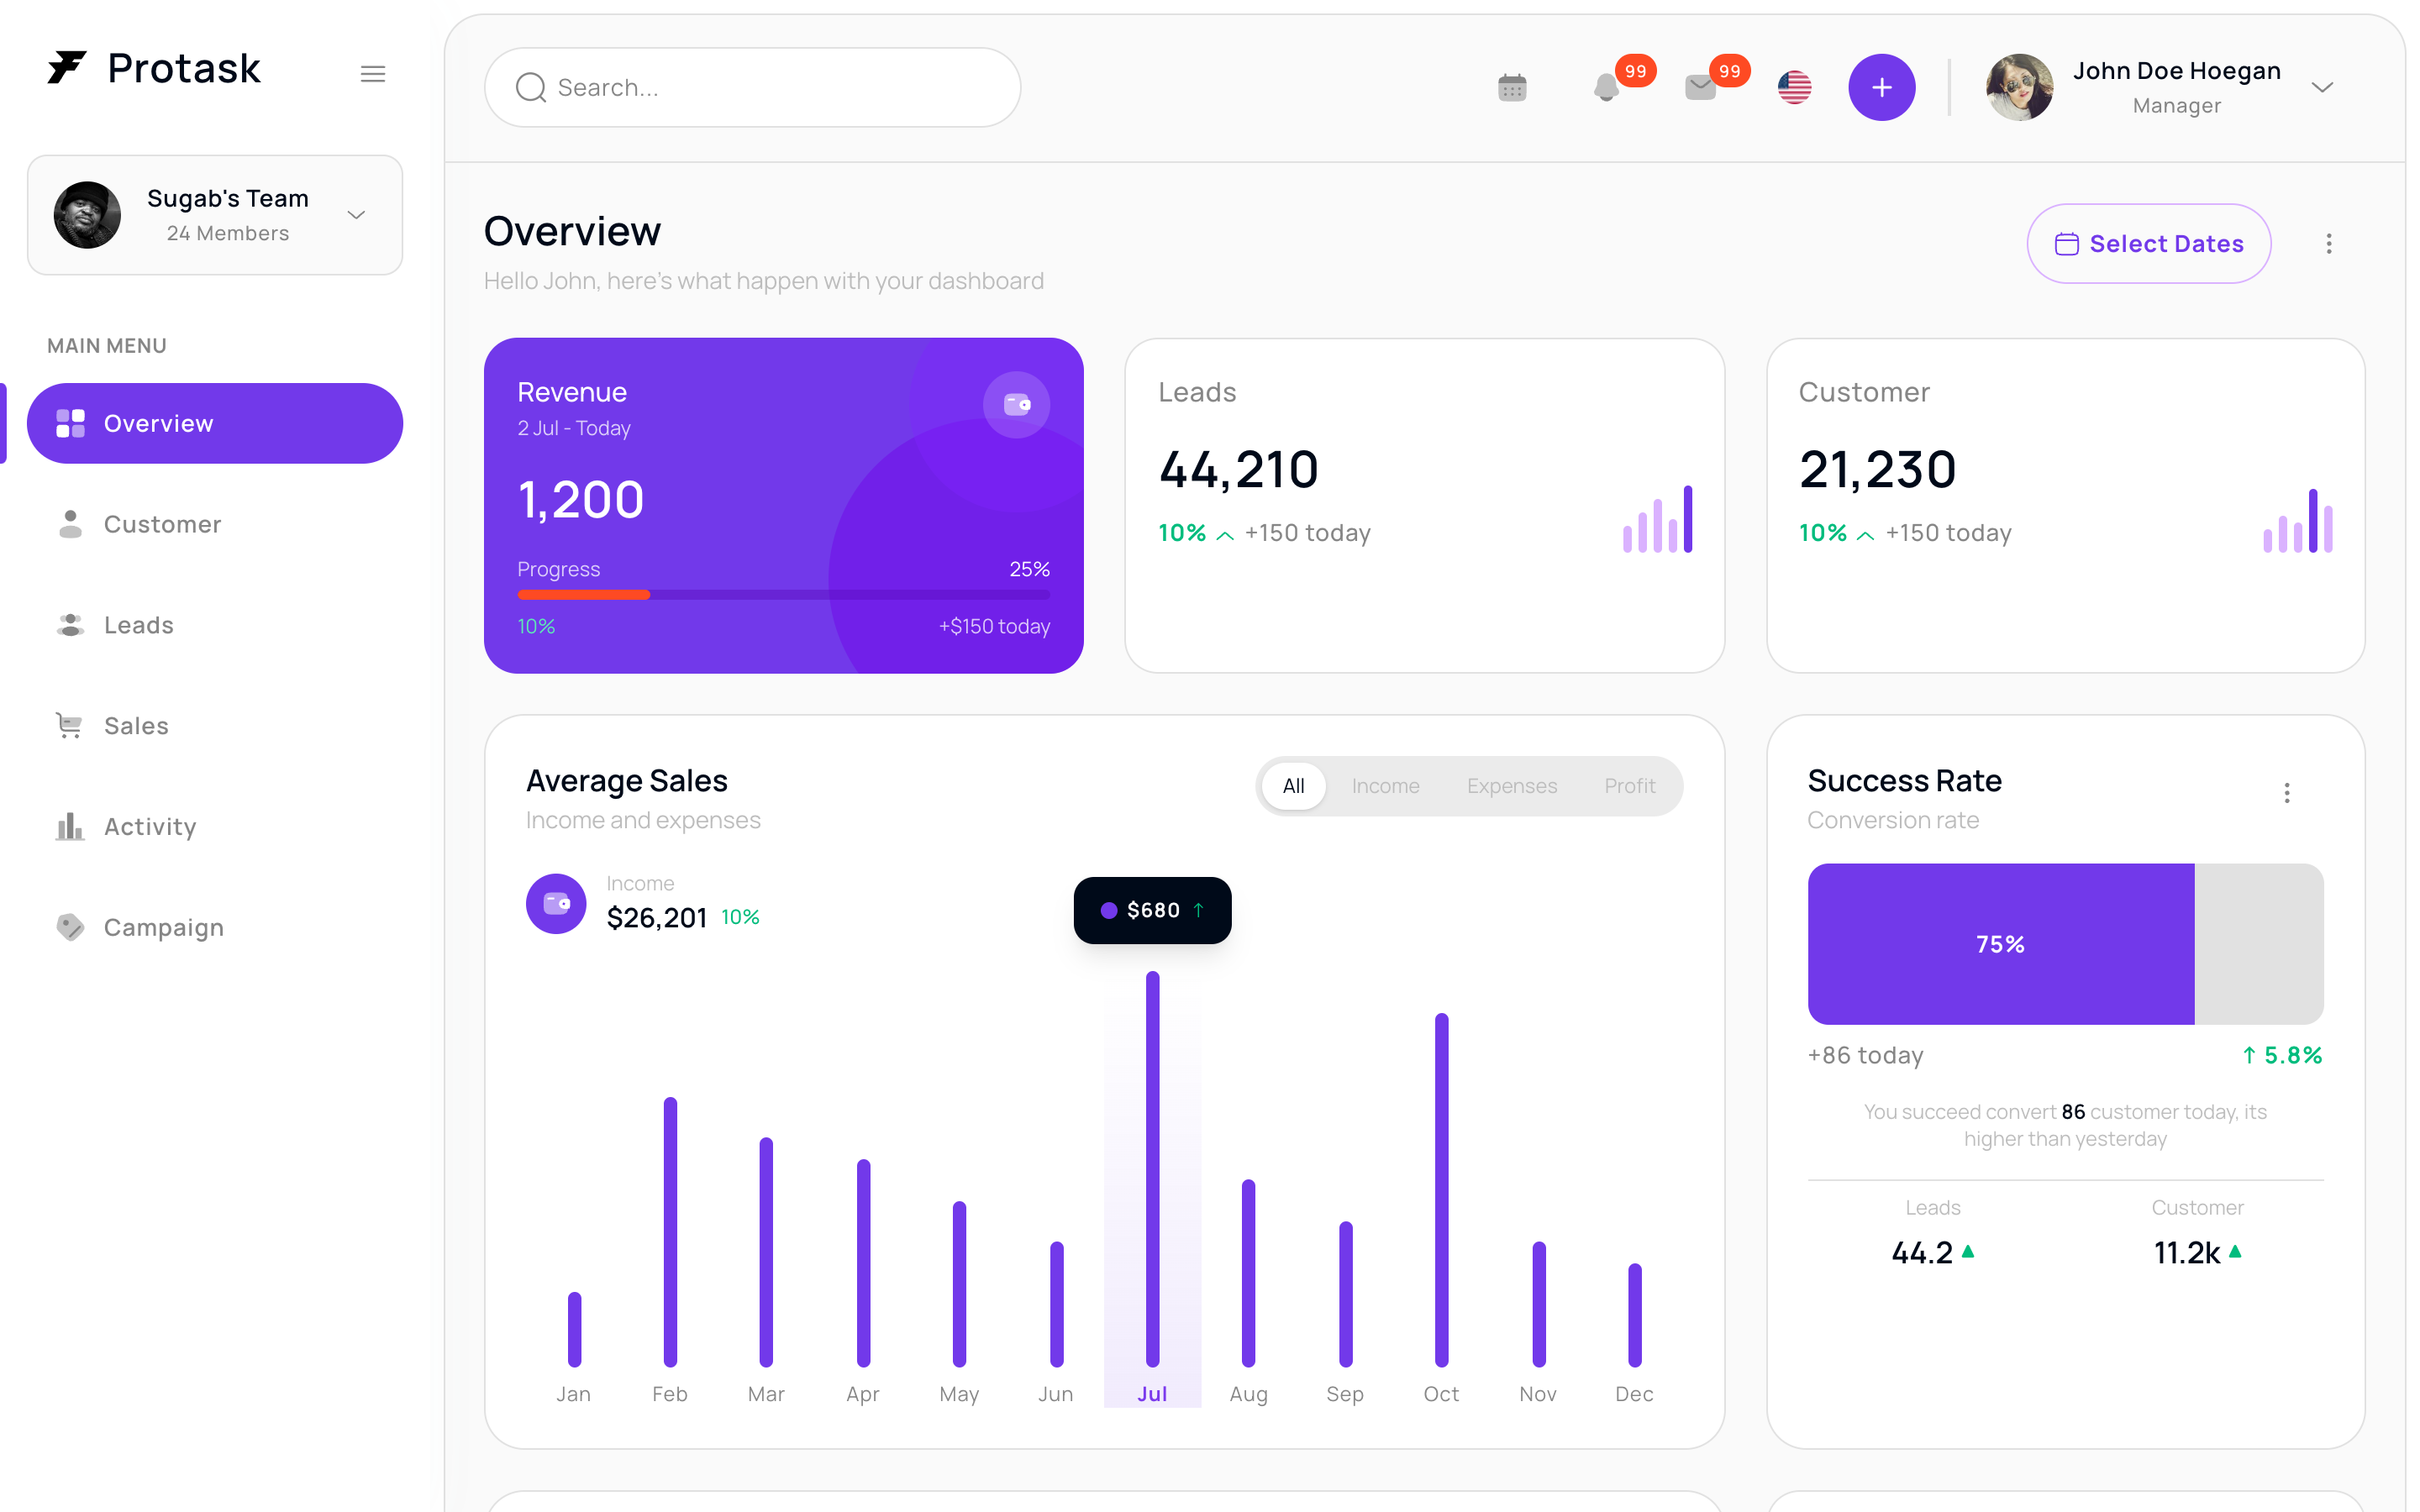Click the '24 Members' text

pyautogui.click(x=228, y=233)
